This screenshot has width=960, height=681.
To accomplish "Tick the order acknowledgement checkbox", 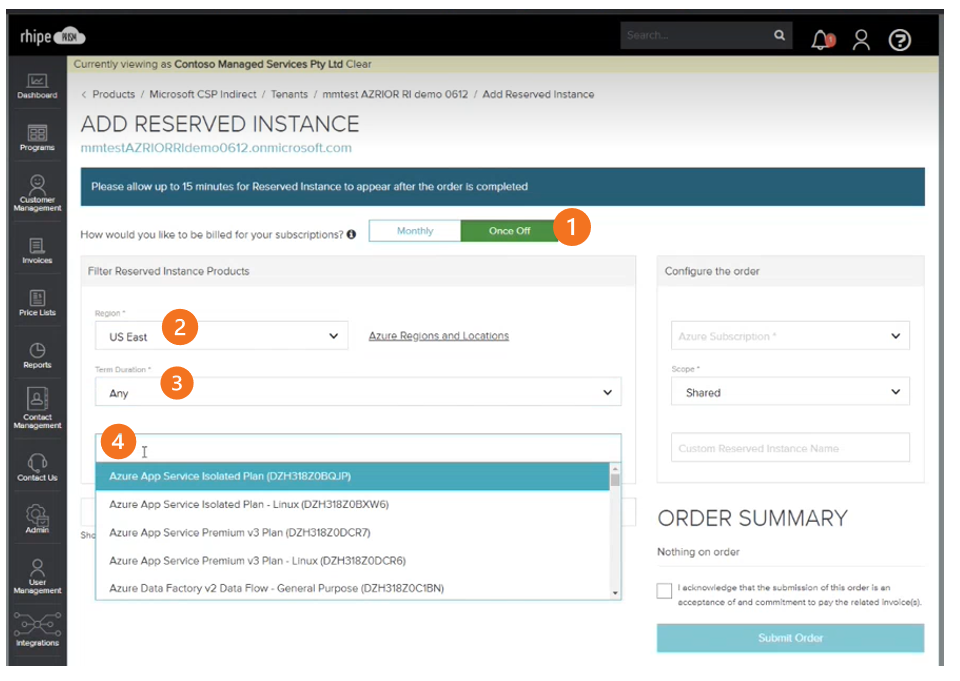I will tap(664, 591).
